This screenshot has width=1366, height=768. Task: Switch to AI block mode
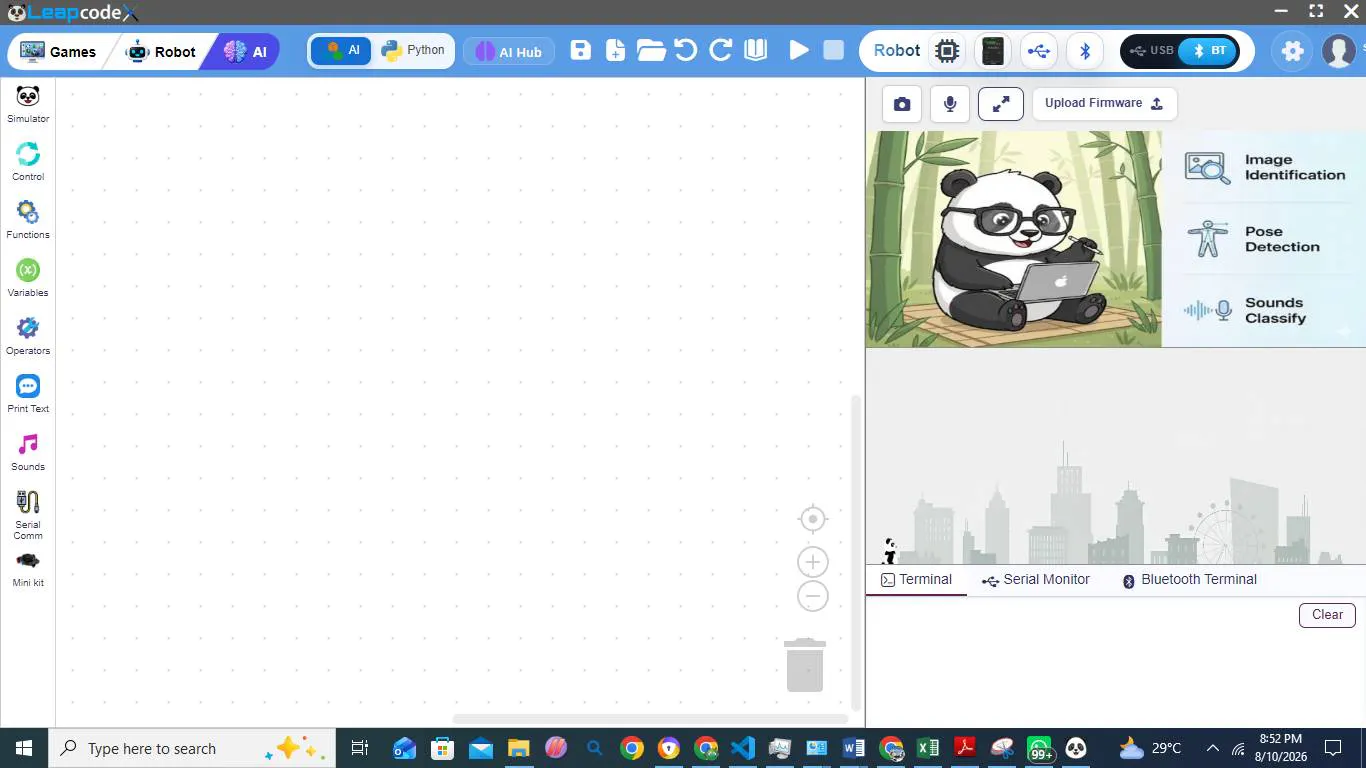click(341, 51)
